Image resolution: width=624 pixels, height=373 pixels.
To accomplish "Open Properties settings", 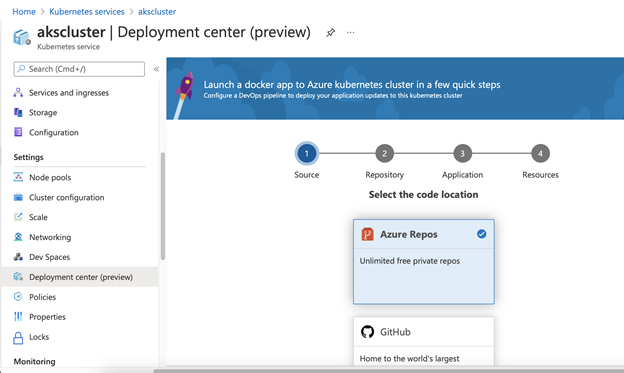I will pos(80,316).
